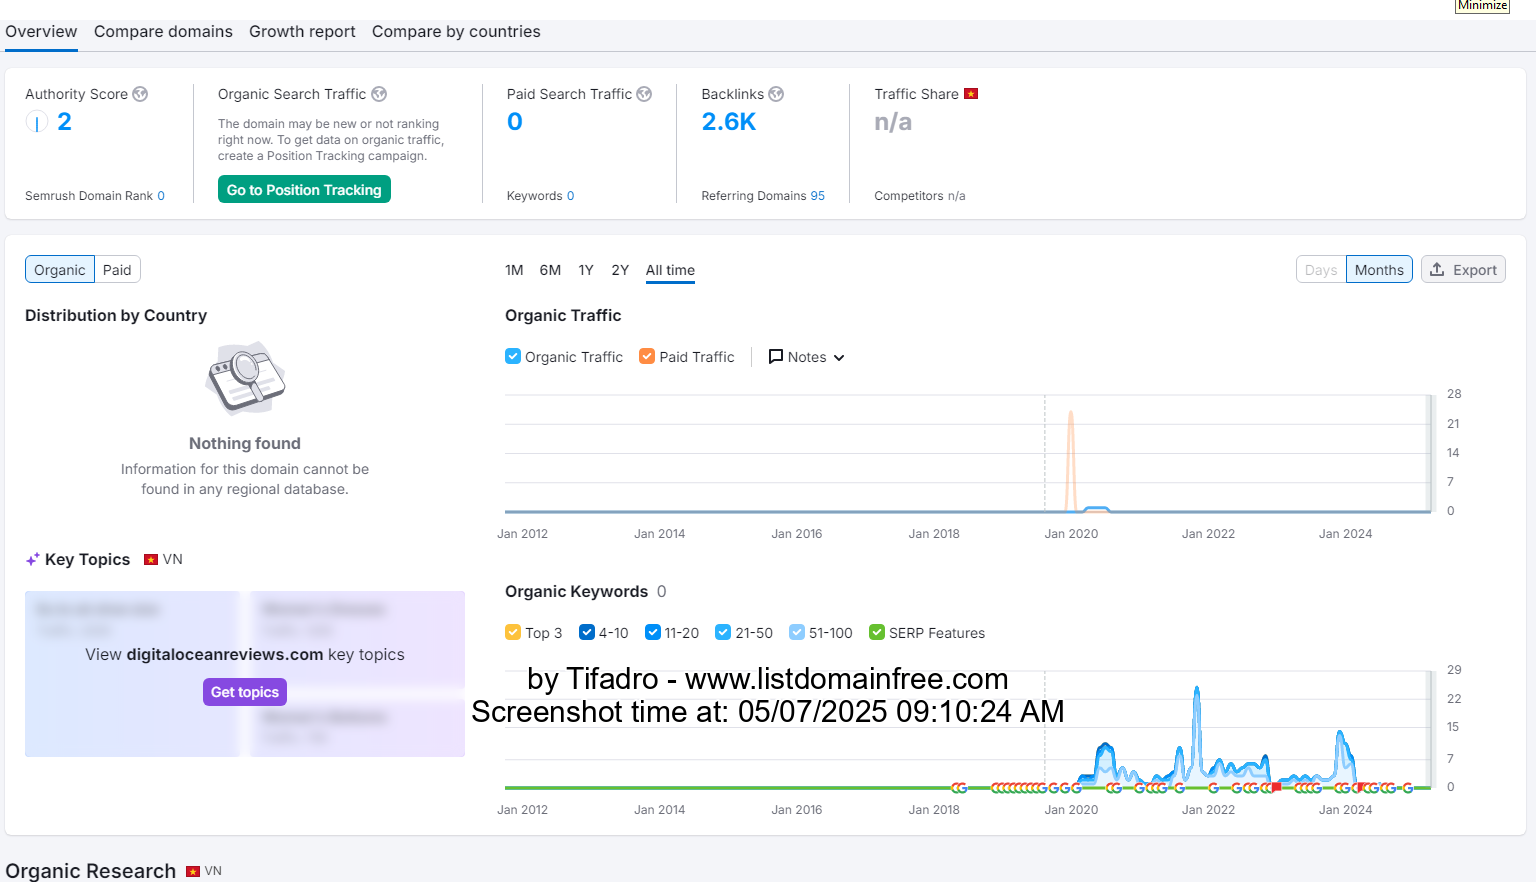Click the Organic Keywords 0 count

[661, 592]
